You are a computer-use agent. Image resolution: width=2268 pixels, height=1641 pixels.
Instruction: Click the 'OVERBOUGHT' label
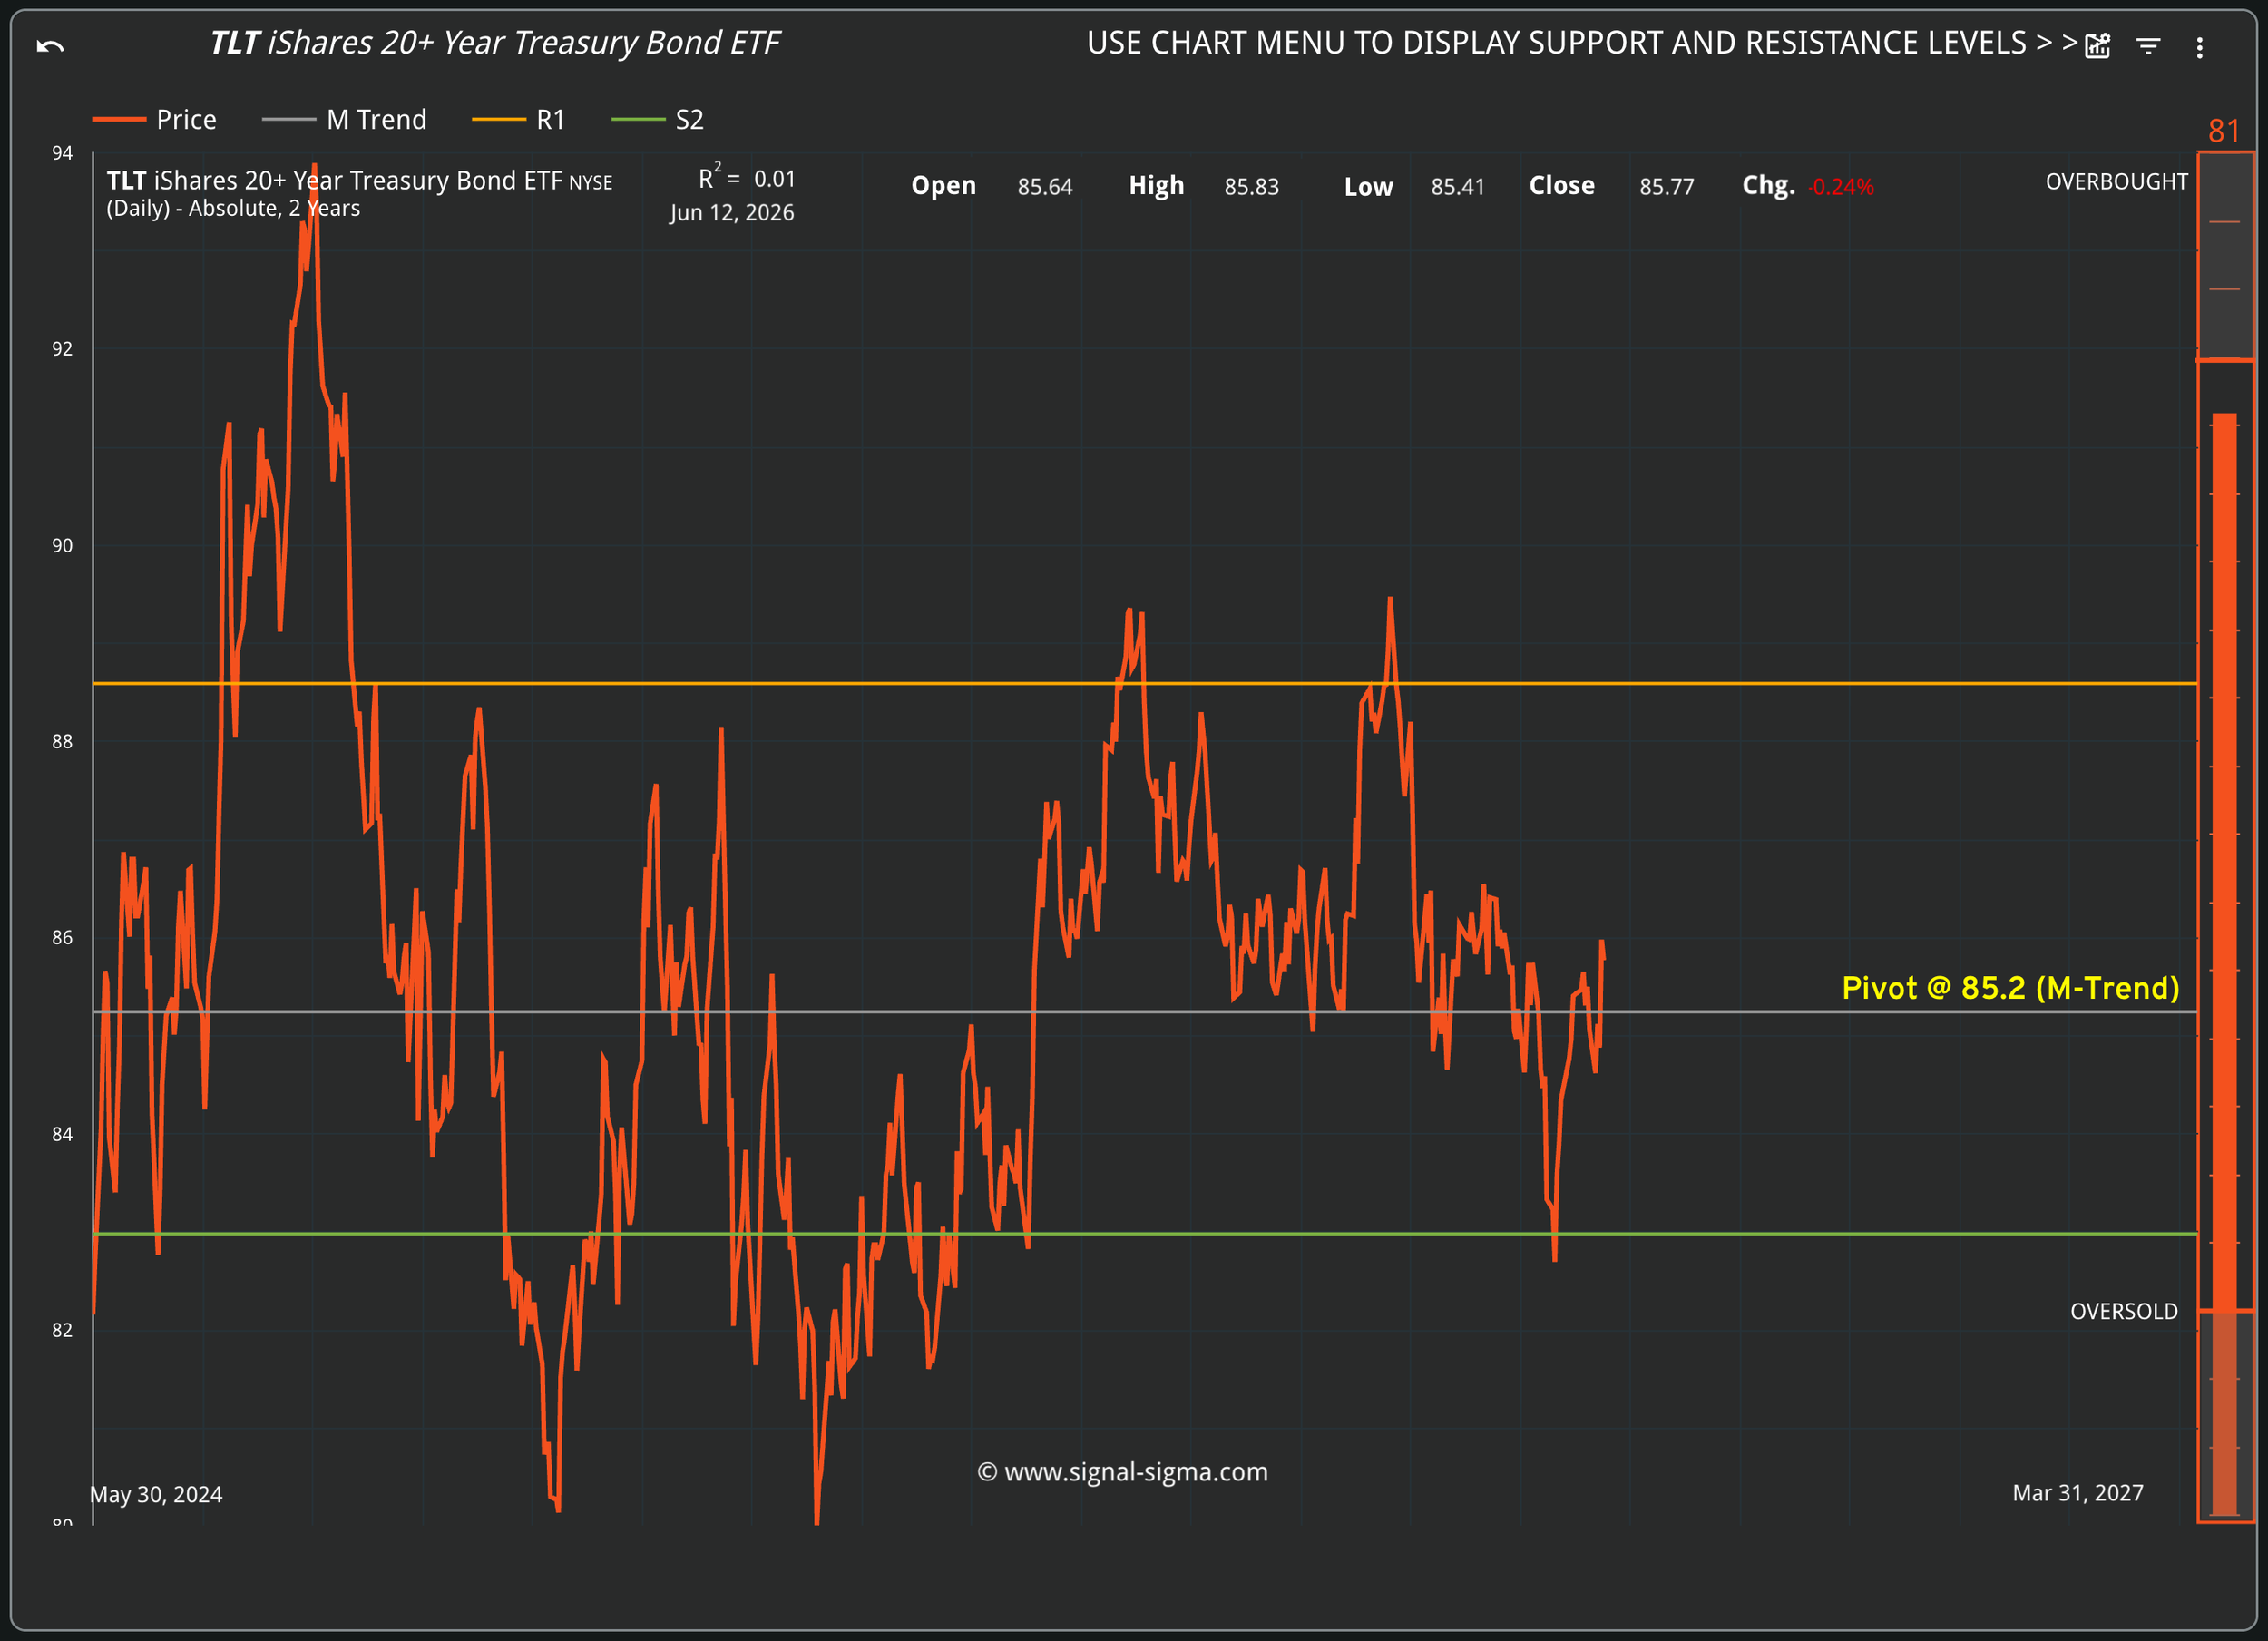(2116, 182)
